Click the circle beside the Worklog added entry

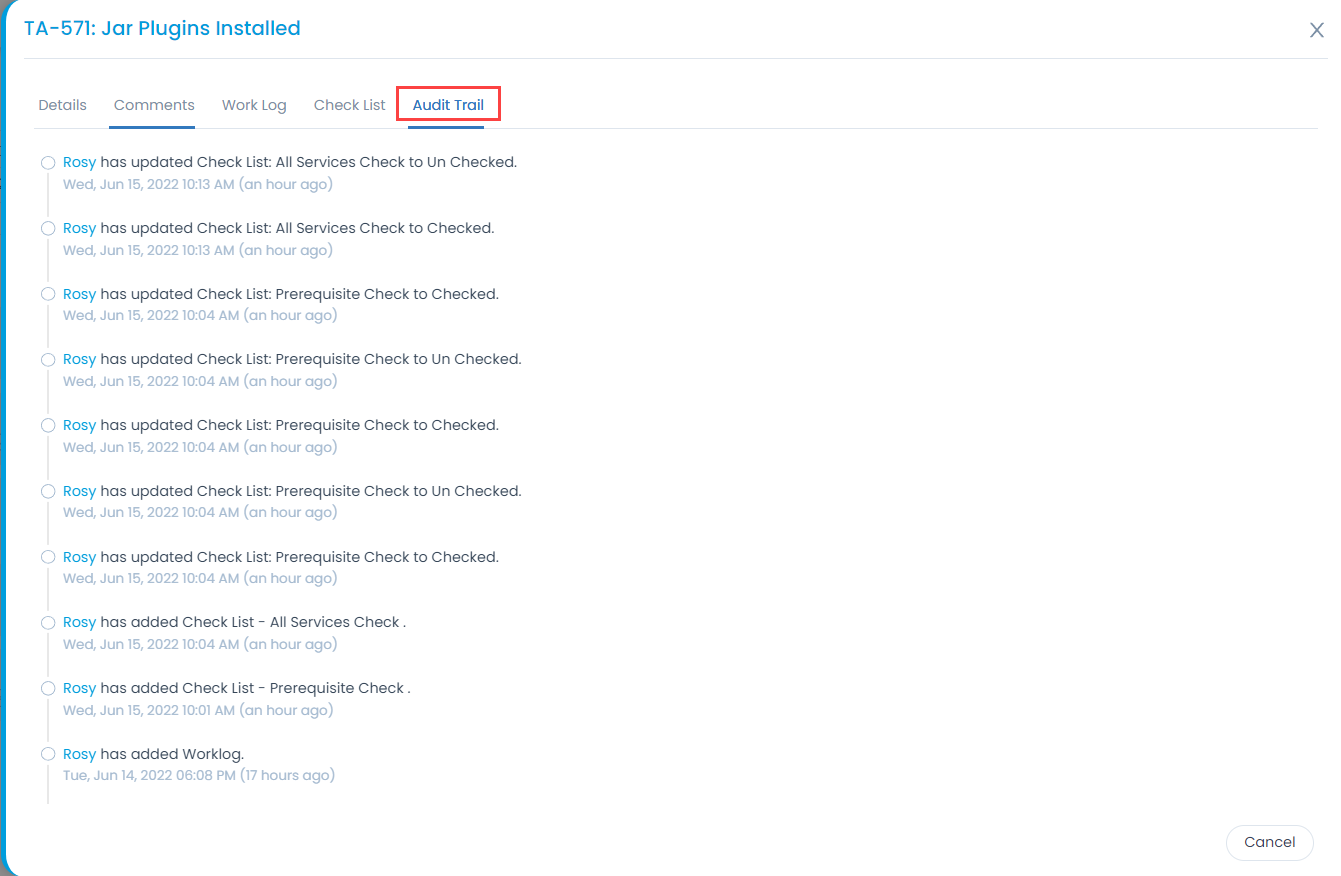(x=47, y=753)
